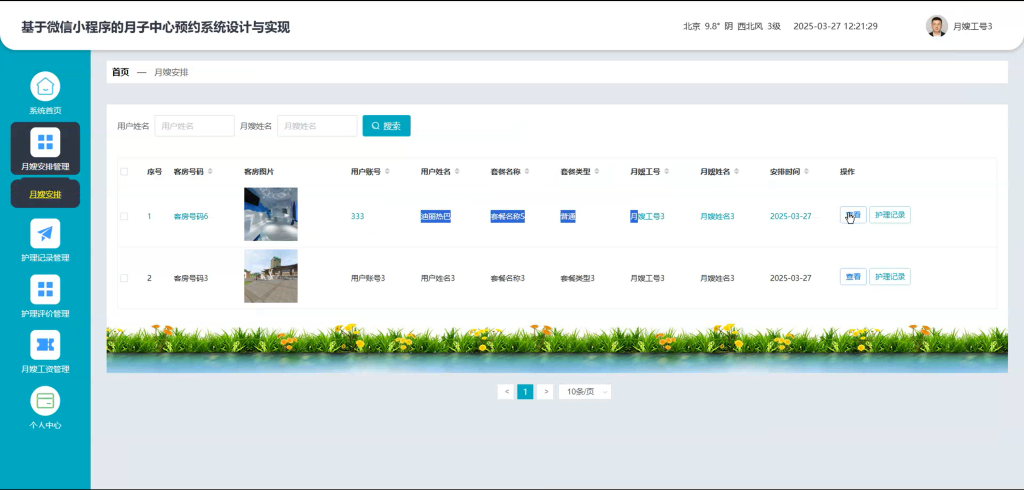Click the 月嫂工号3 username in header
Viewport: 1024px width, 490px height.
[972, 26]
